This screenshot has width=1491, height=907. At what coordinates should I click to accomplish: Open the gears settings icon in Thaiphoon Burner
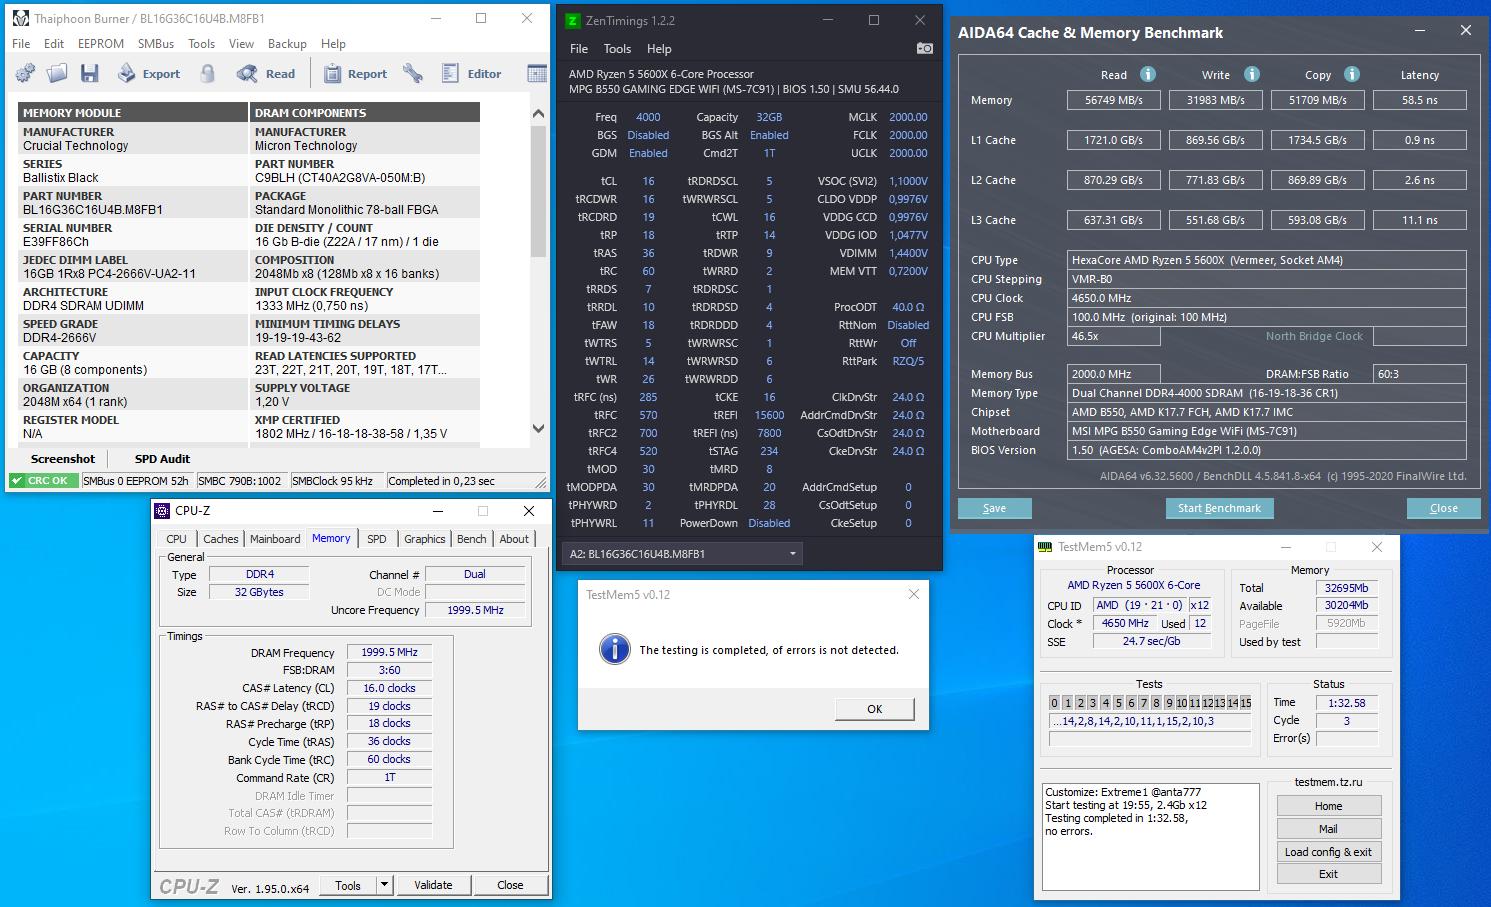25,73
